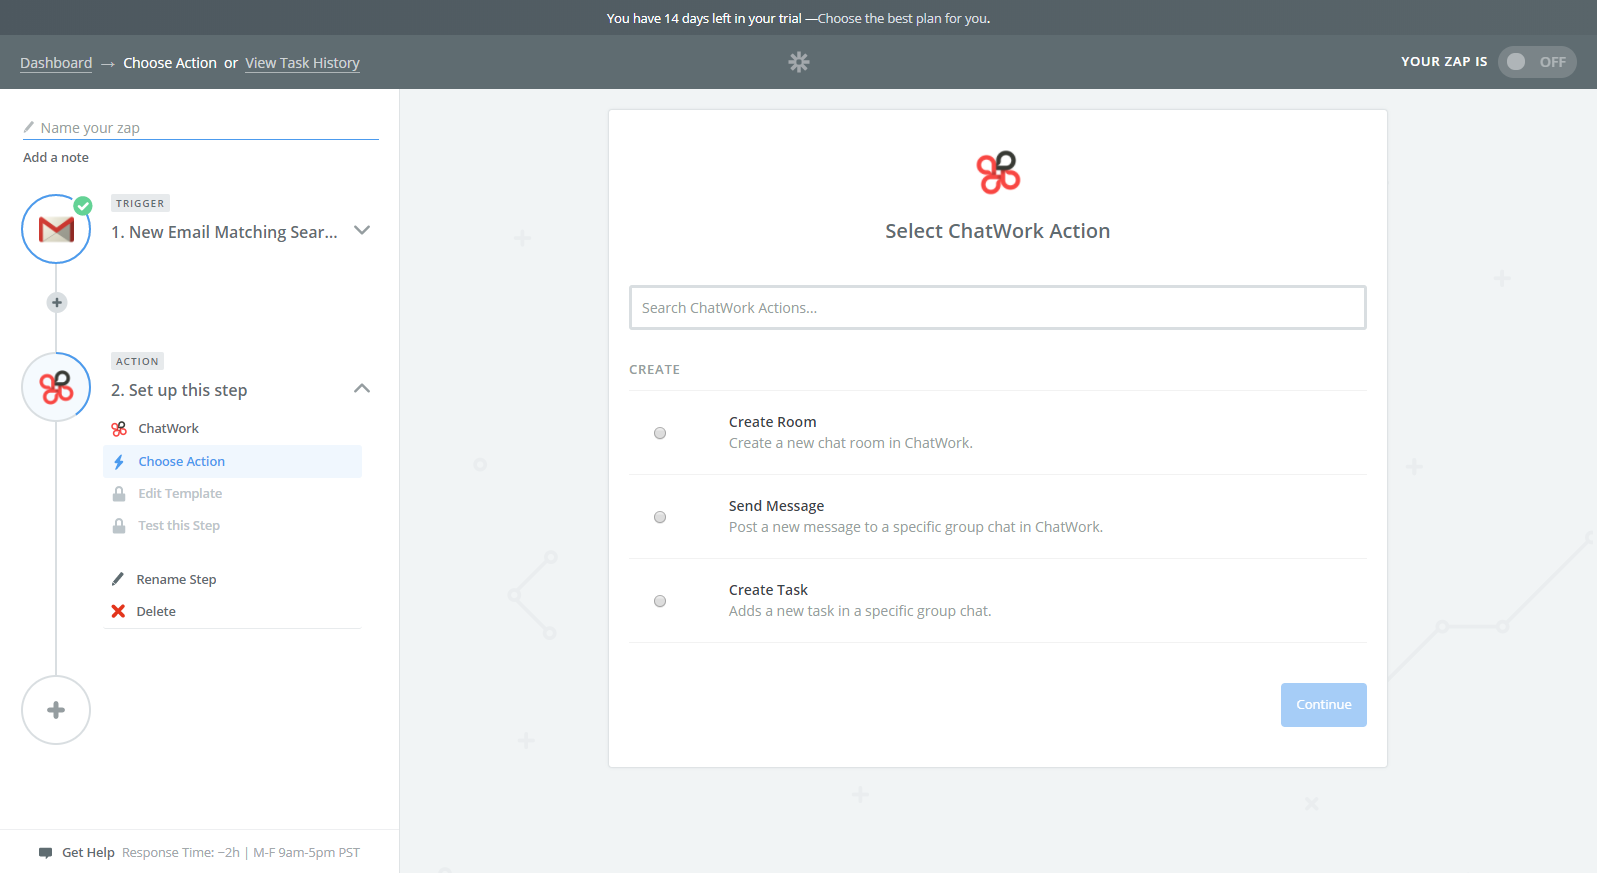1597x873 pixels.
Task: Click the 'Choose Action' breadcrumb text
Action: [170, 63]
